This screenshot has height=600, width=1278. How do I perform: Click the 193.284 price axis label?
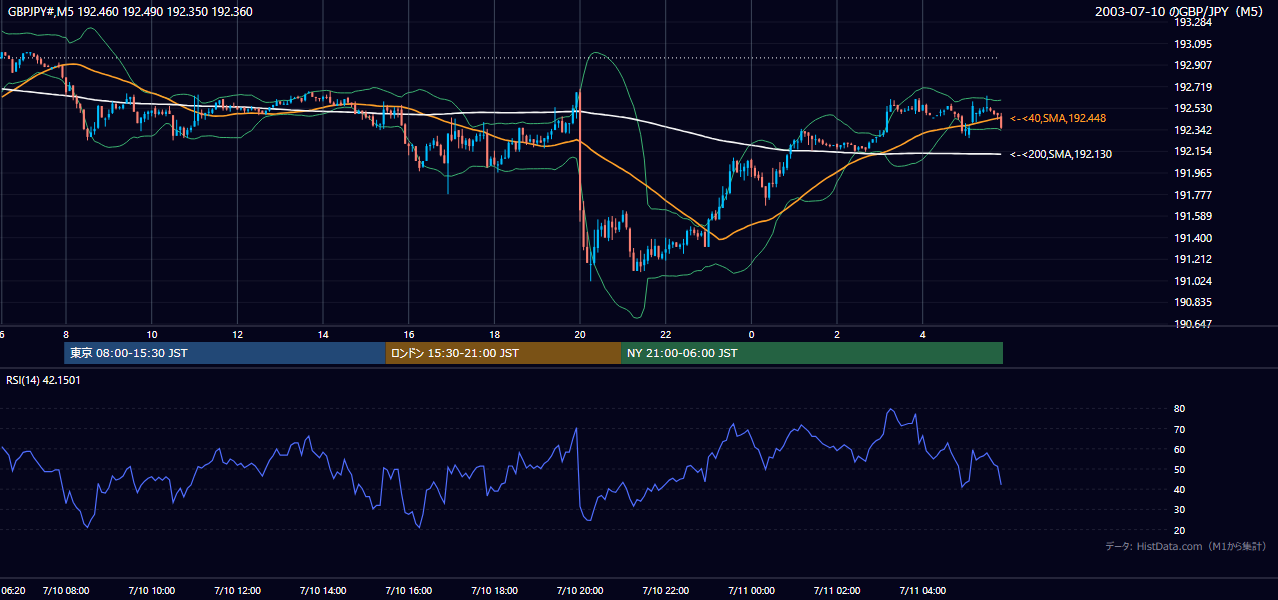pos(1192,22)
